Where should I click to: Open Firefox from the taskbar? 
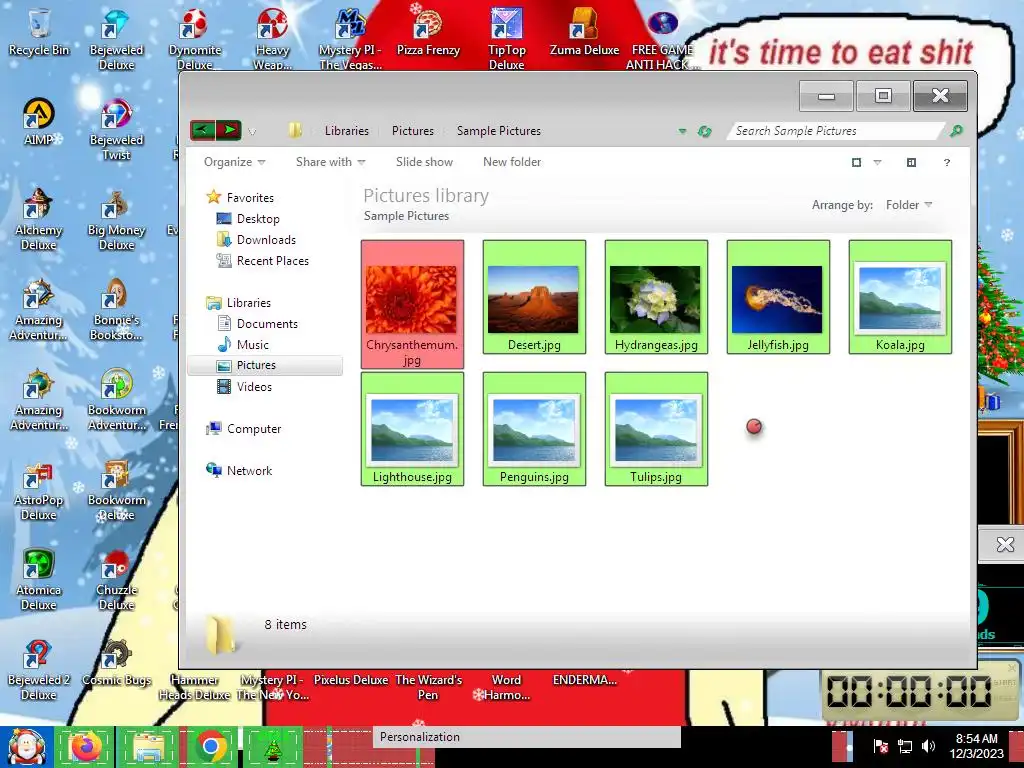(x=85, y=747)
